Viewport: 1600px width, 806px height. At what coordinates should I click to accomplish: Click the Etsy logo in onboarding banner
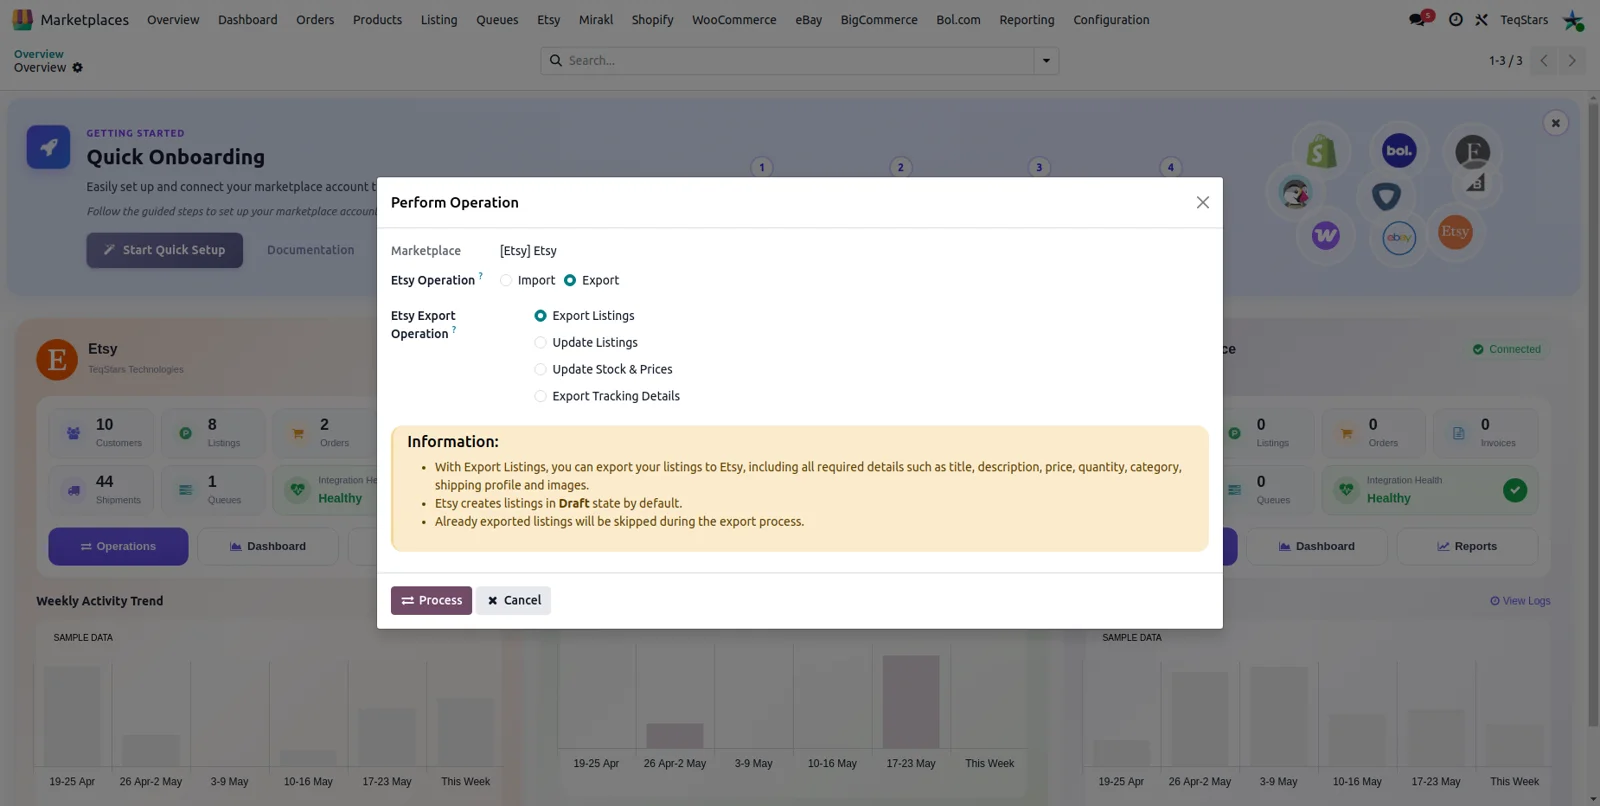point(1455,232)
